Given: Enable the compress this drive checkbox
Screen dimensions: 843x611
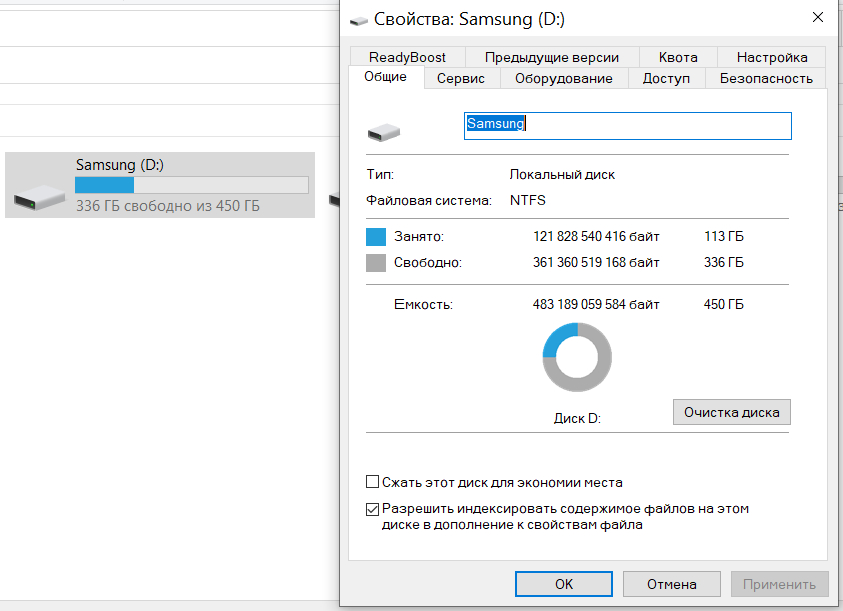Looking at the screenshot, I should tap(373, 482).
